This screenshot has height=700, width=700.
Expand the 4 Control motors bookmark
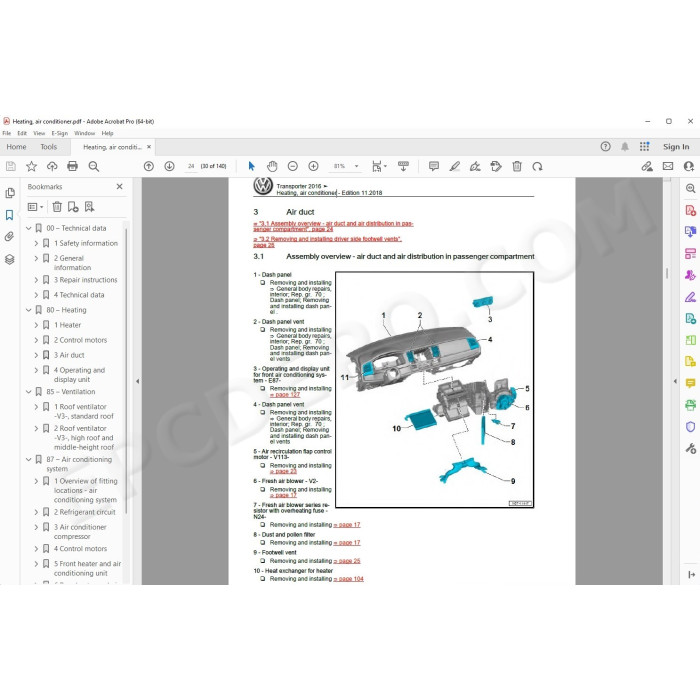pyautogui.click(x=36, y=549)
